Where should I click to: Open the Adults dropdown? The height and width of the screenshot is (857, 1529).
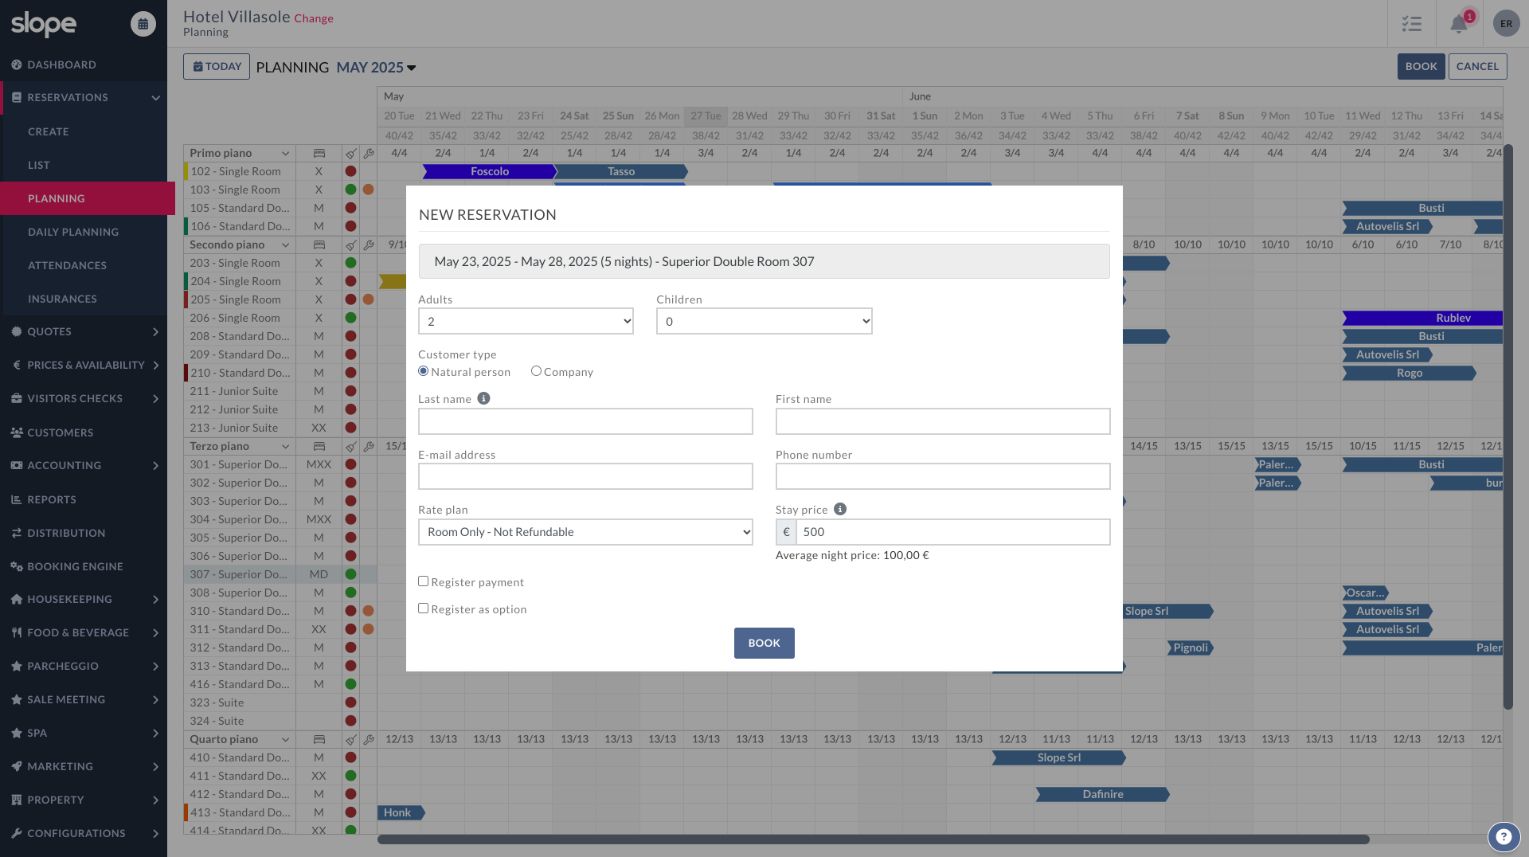[x=526, y=321]
